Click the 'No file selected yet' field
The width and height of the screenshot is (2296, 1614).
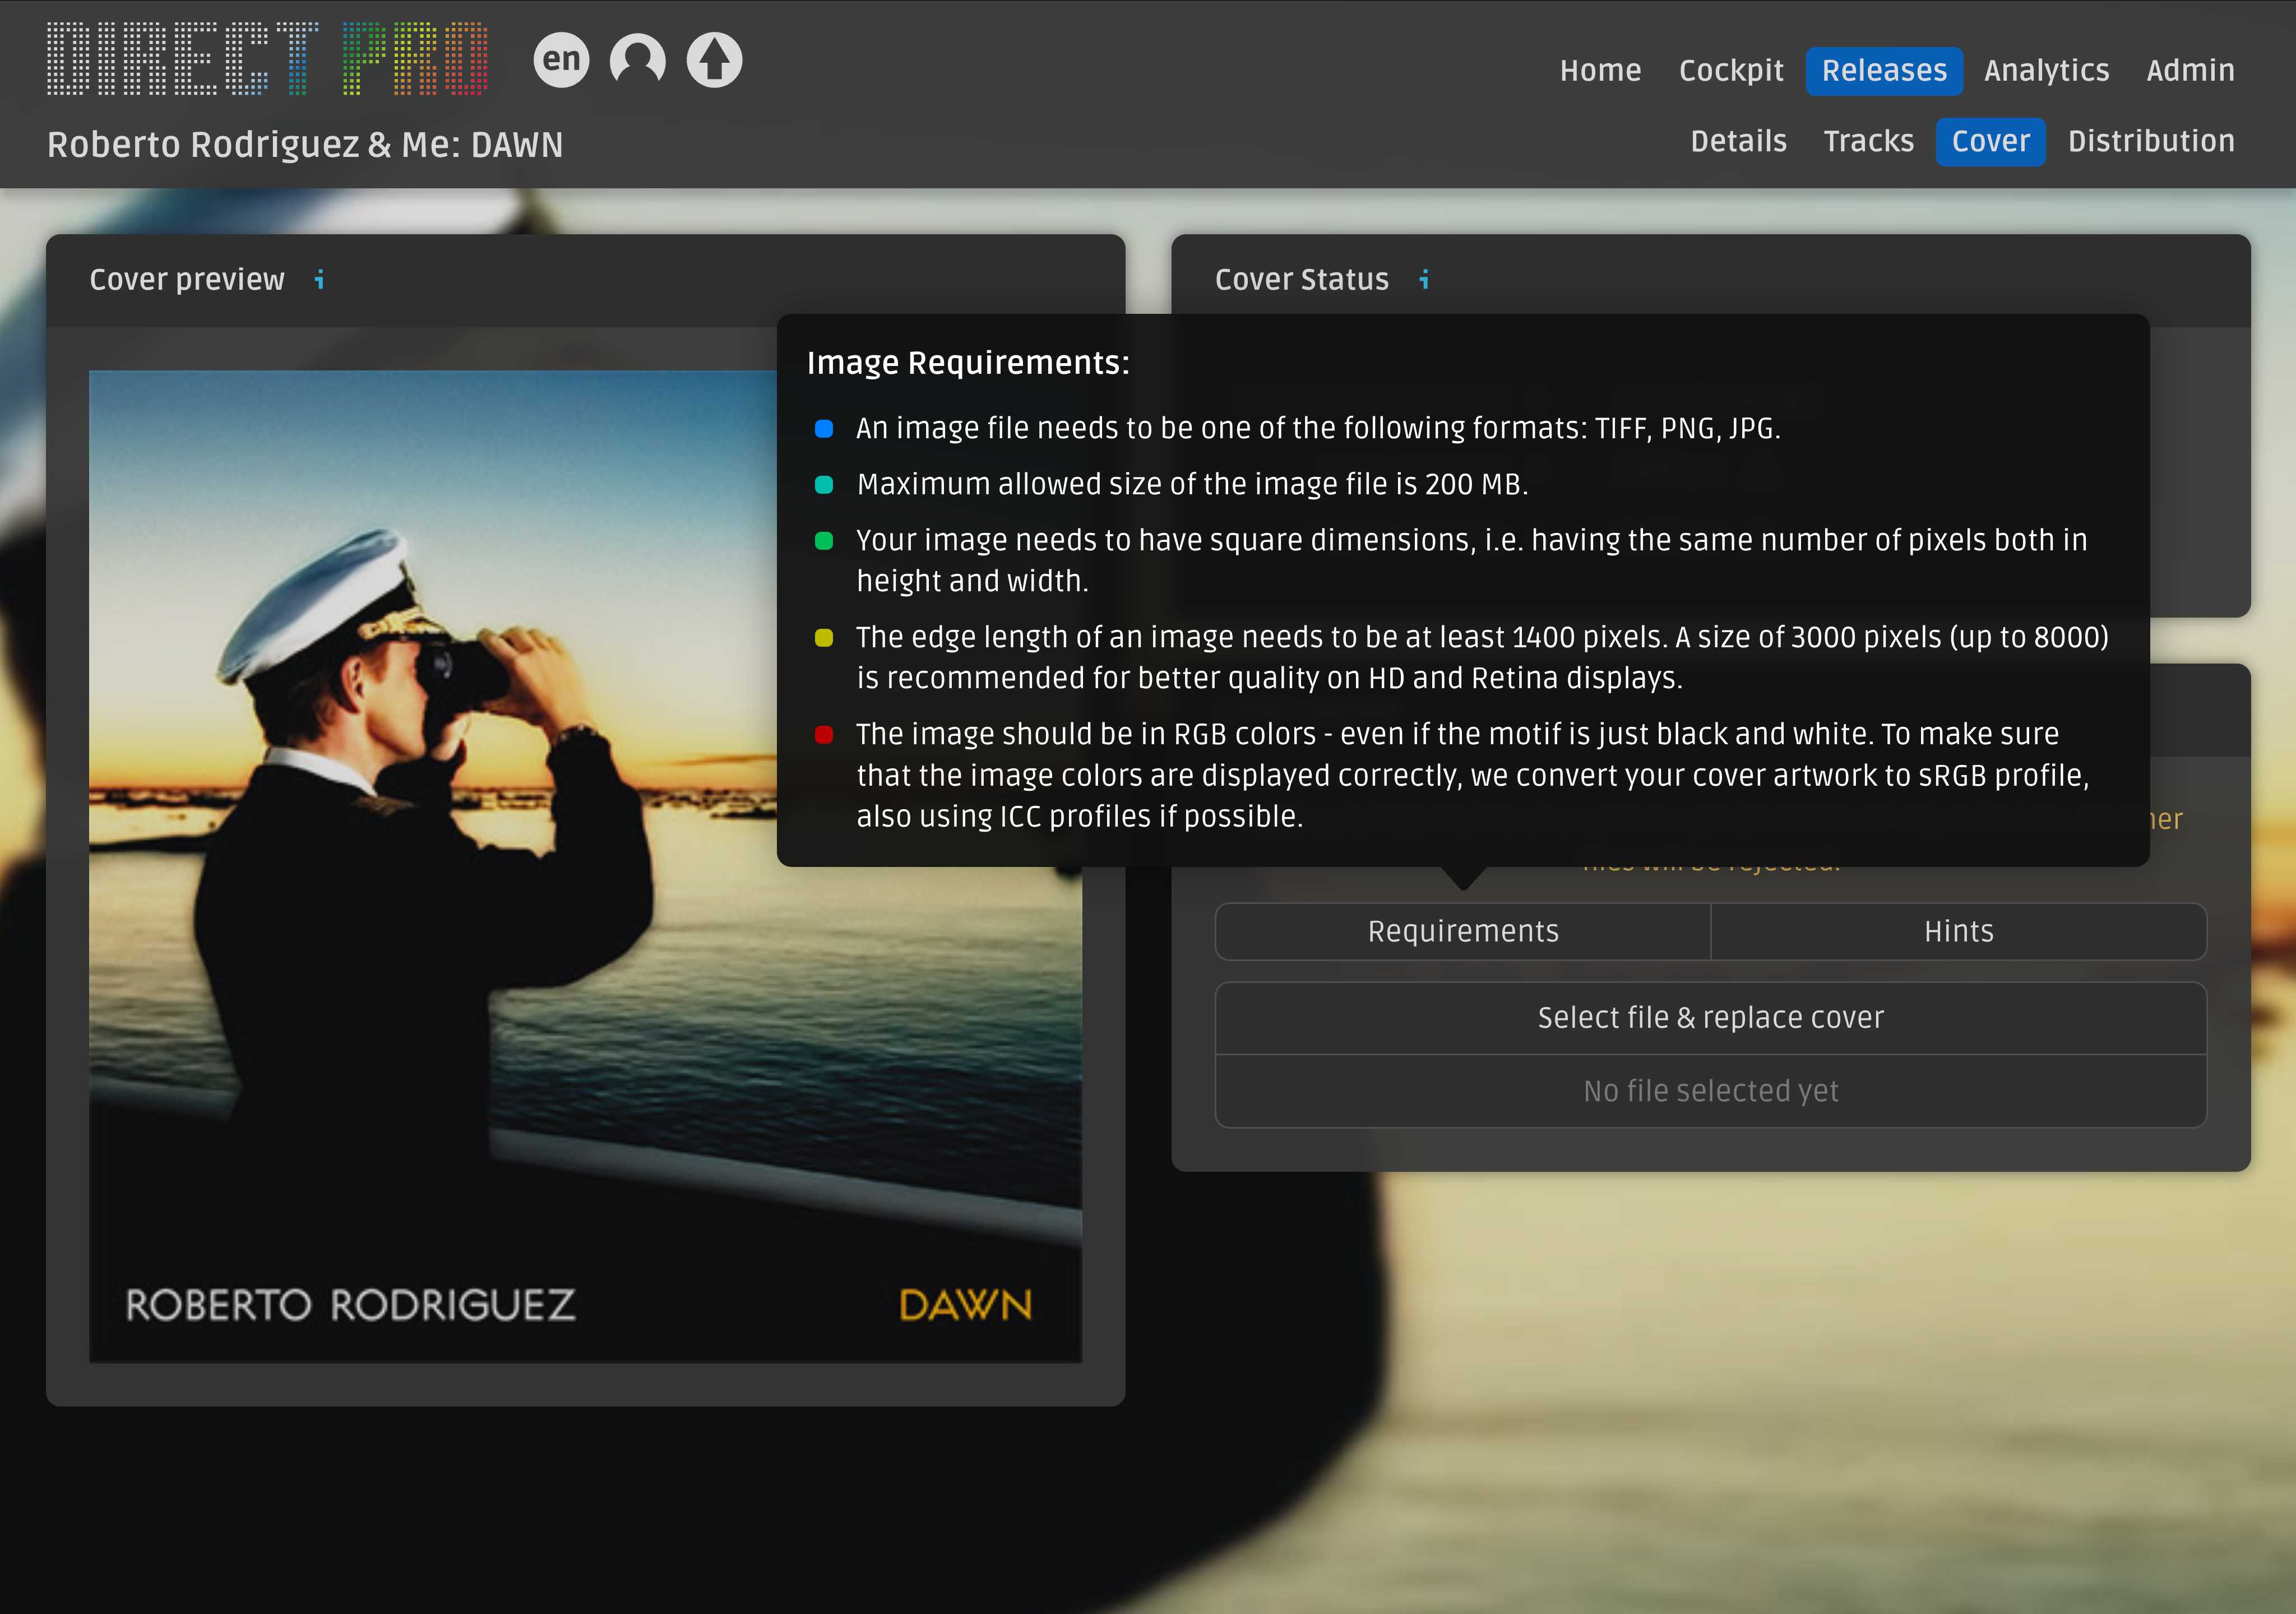(1711, 1091)
